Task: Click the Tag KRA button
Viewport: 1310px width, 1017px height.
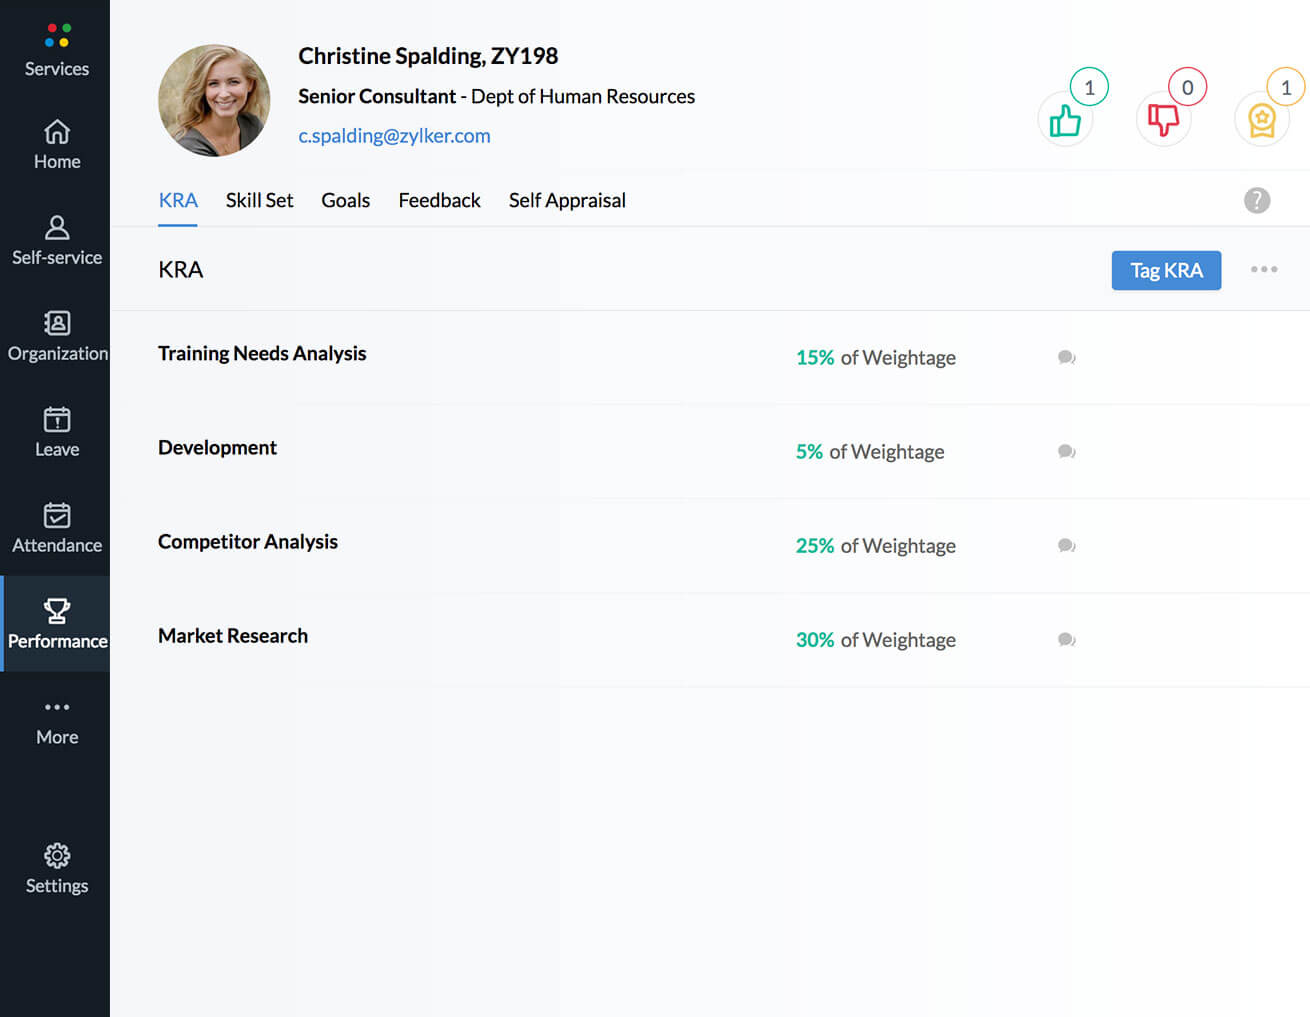Action: [1166, 270]
